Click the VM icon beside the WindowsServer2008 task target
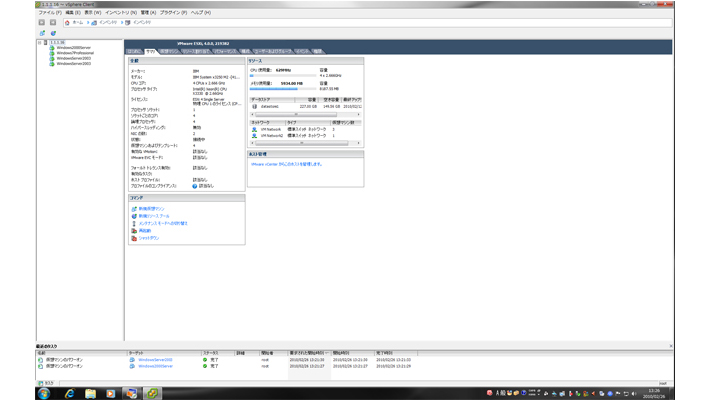This screenshot has height=400, width=710. 132,360
